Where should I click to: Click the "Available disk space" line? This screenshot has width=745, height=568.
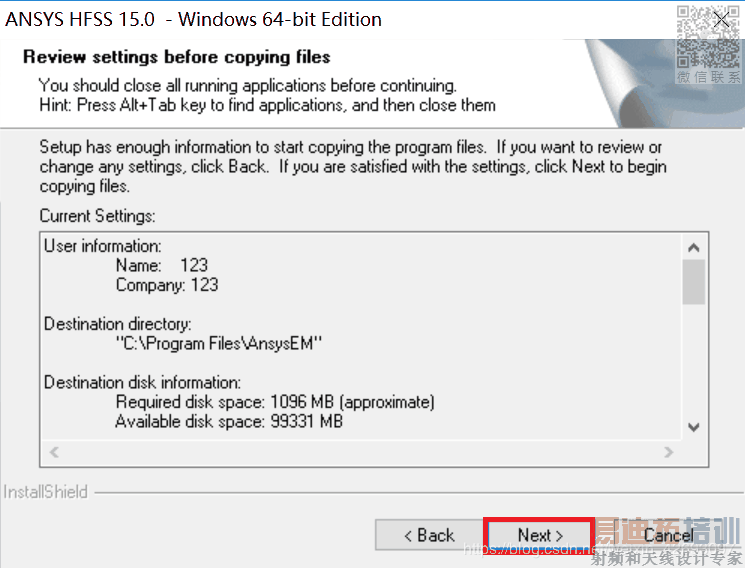229,422
